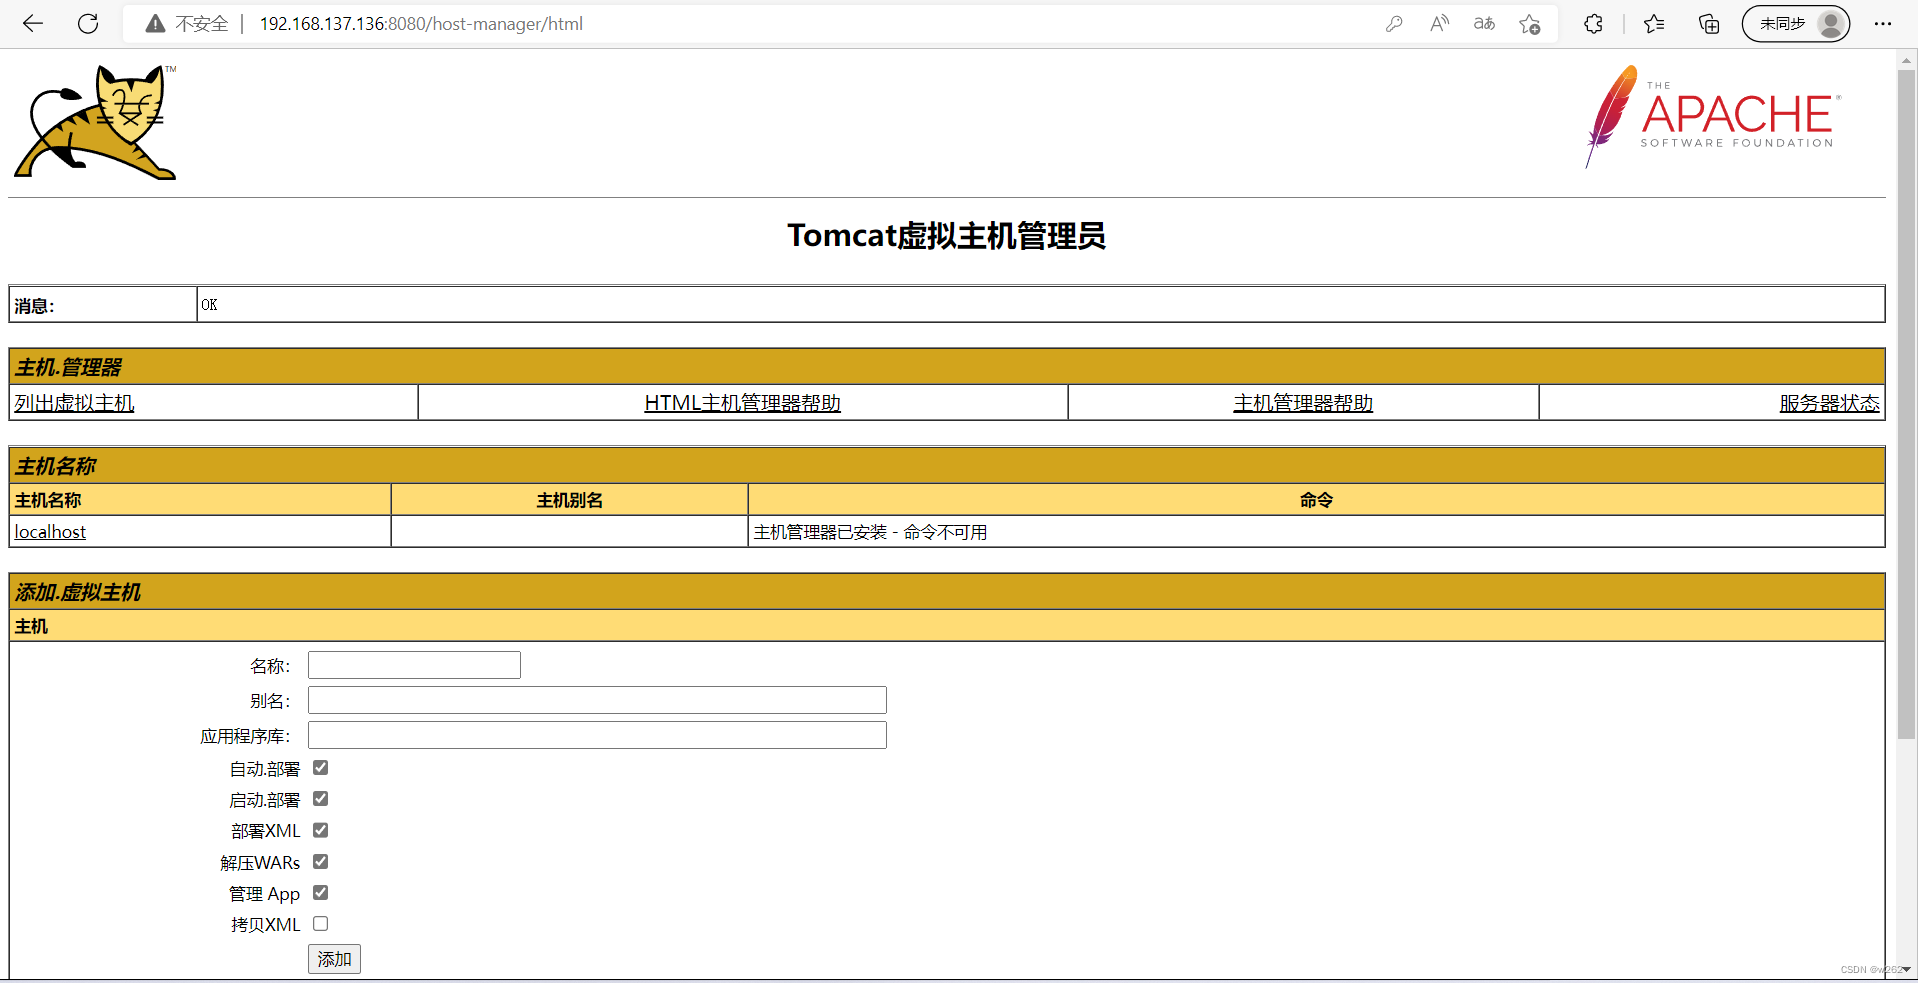Uncheck the 管理 App checkbox

320,893
